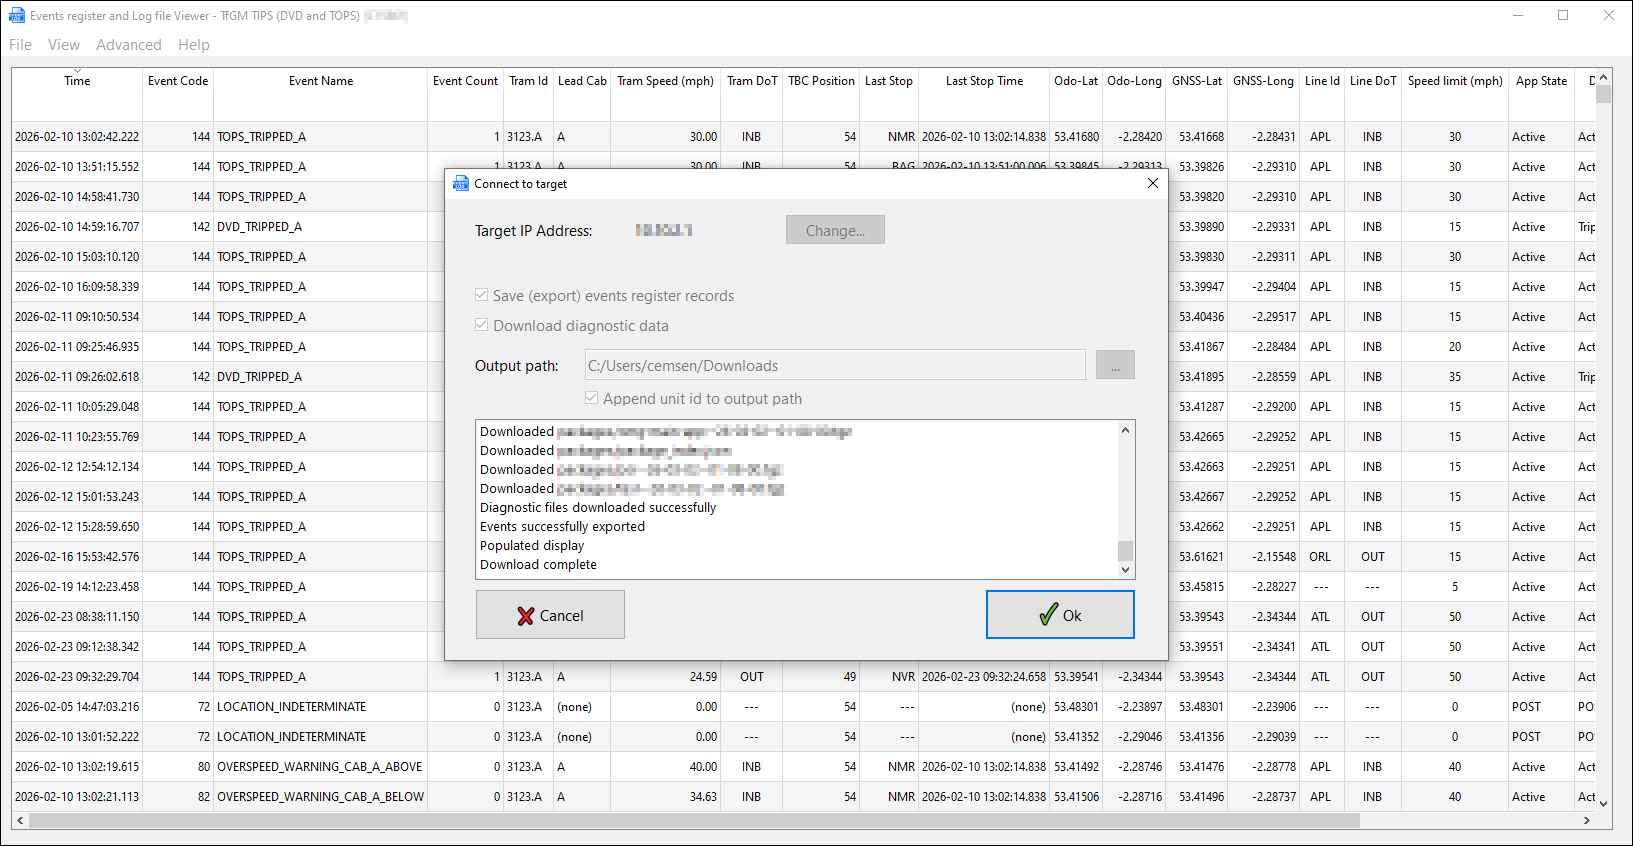1633x846 pixels.
Task: Close the Connect to target dialog
Action: click(1153, 184)
